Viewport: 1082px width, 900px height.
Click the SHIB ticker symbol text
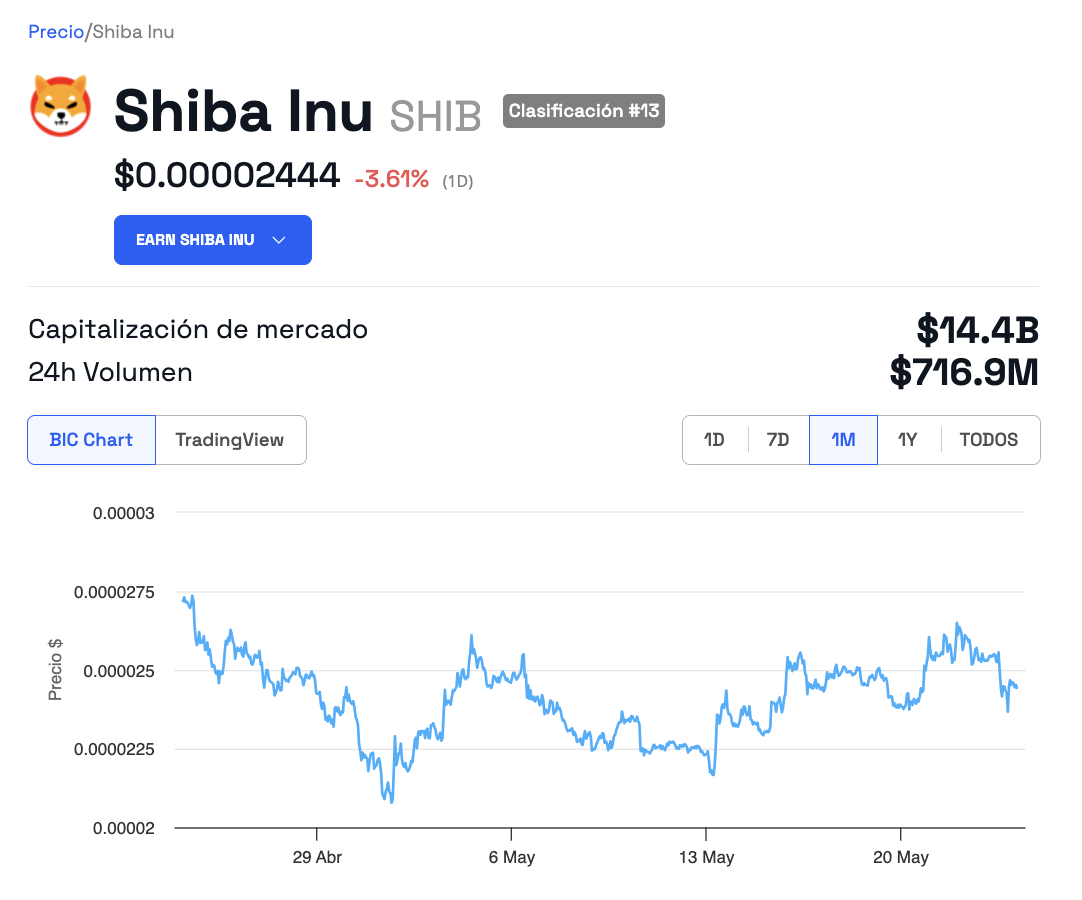(435, 116)
